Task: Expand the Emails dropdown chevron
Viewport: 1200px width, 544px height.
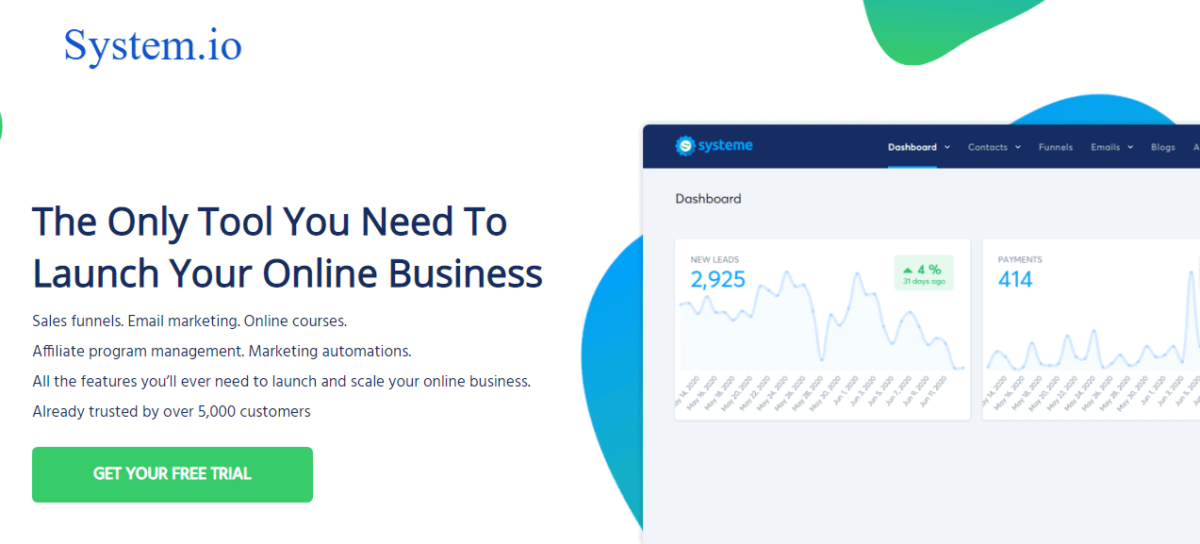Action: click(1130, 147)
